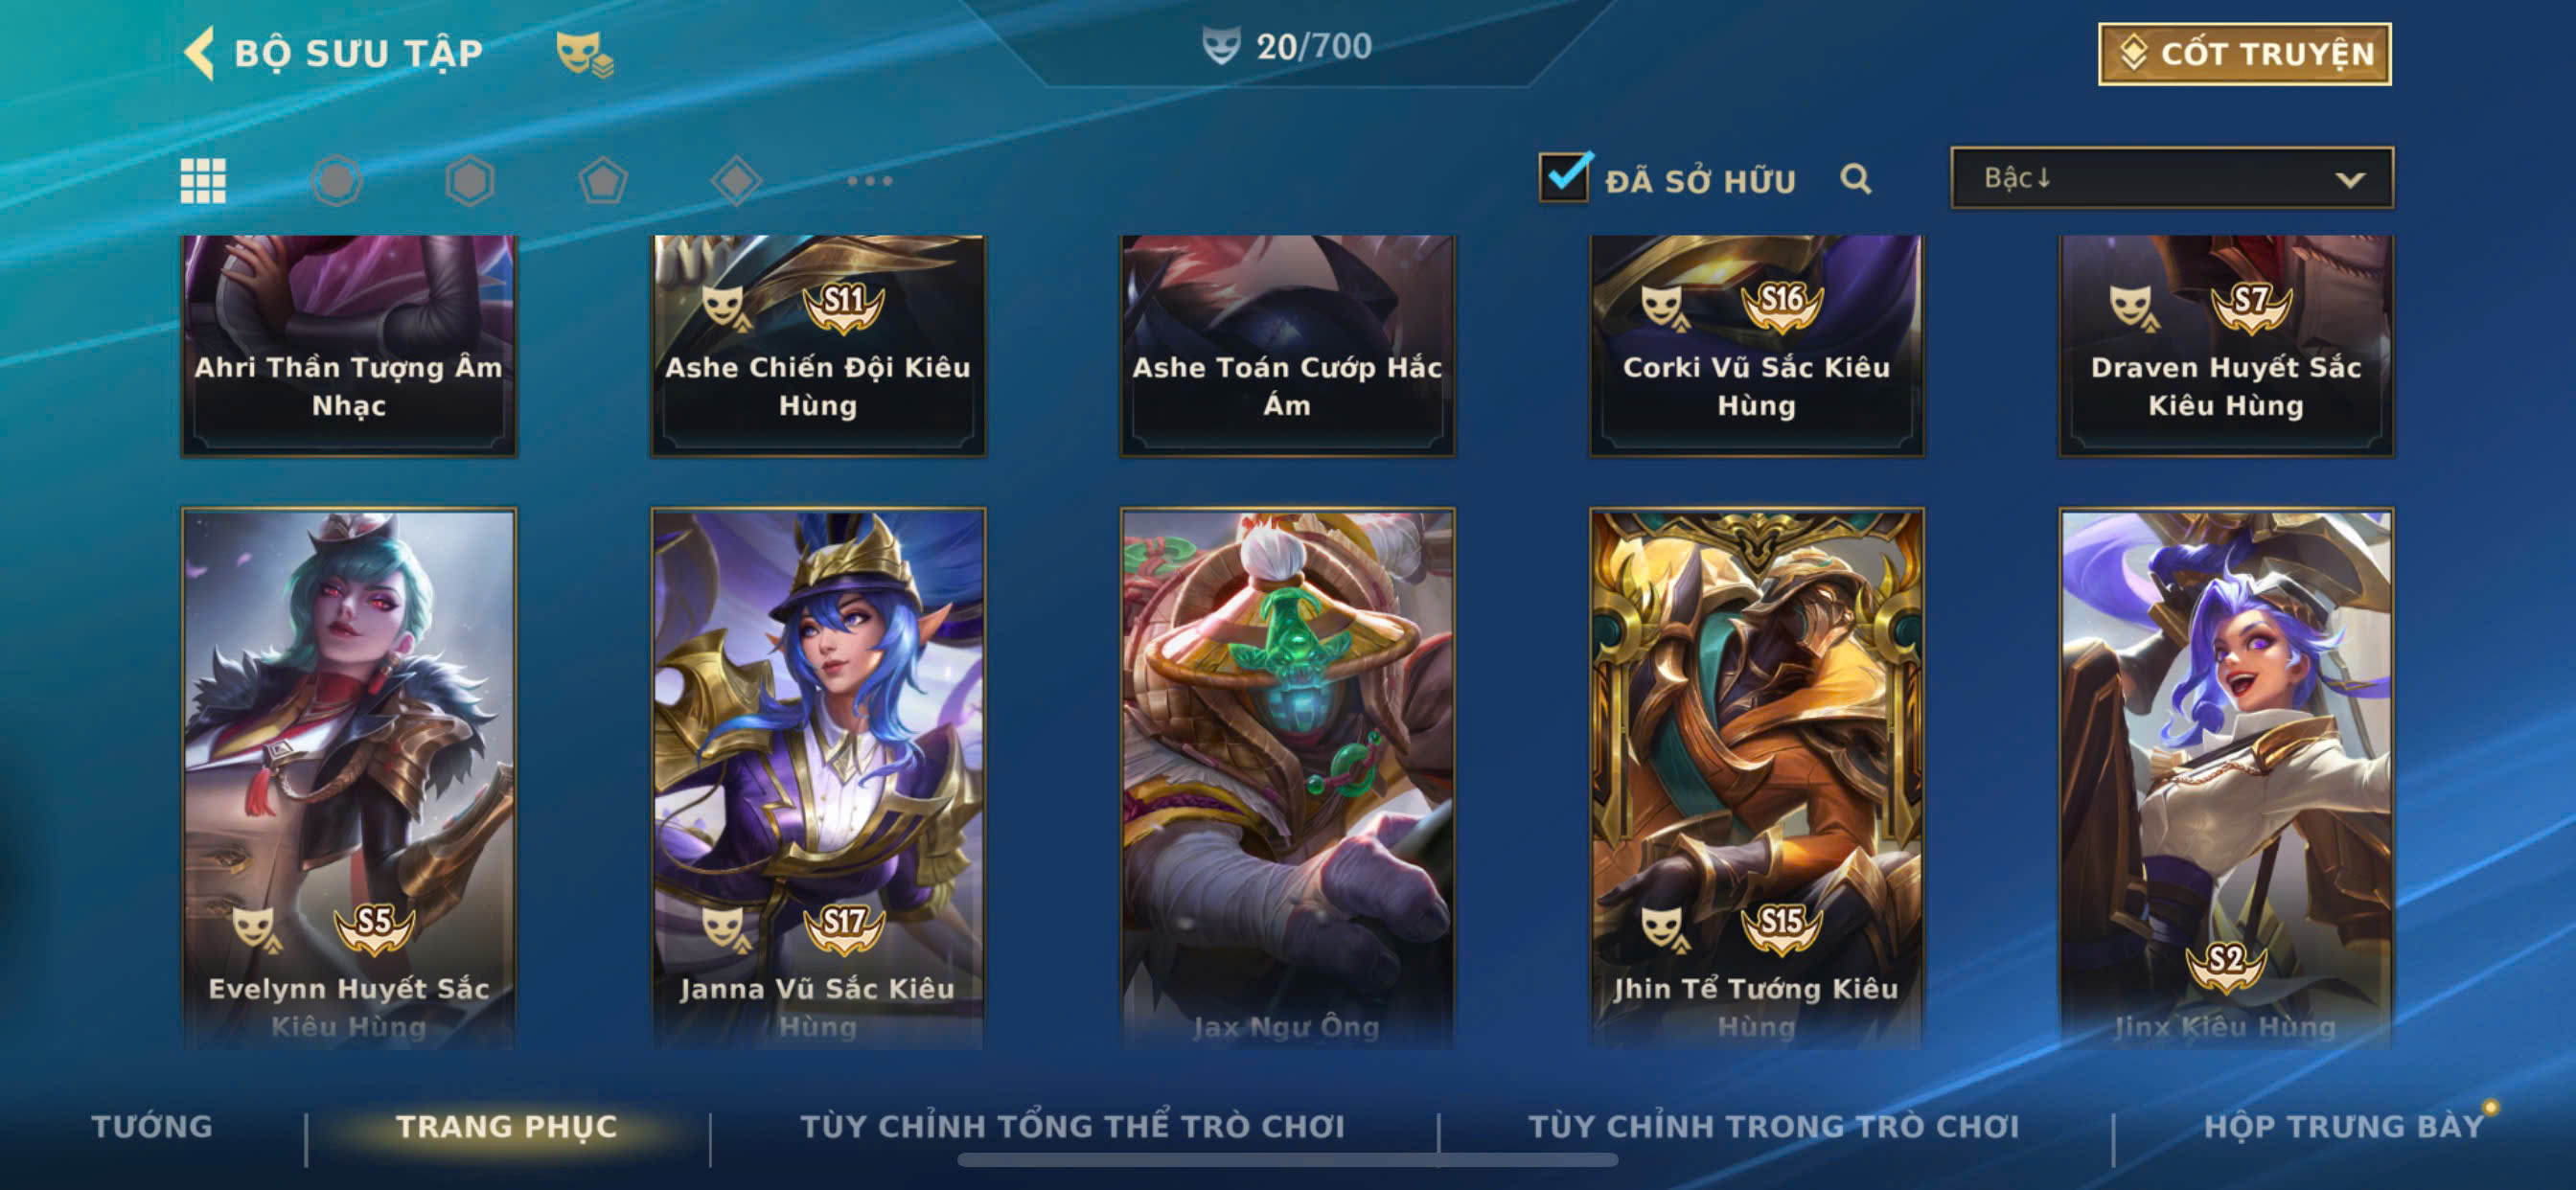Select Evelynn Huyết Sắc Kiêu Hùng card

point(349,778)
